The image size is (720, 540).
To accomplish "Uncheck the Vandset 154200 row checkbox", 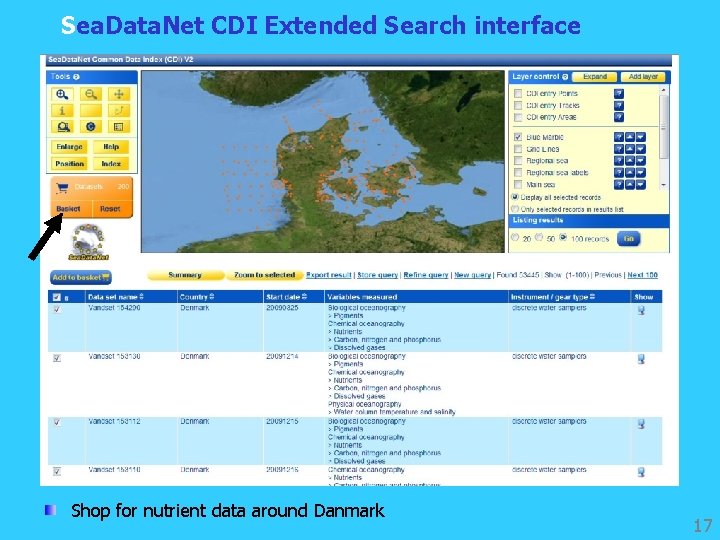I will [57, 309].
